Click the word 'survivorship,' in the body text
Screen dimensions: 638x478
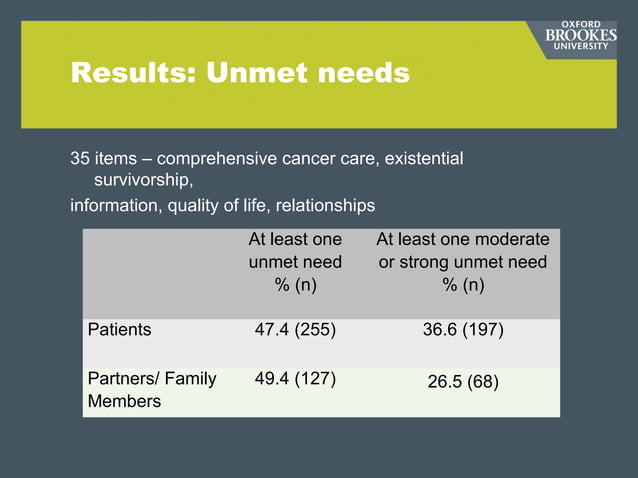[x=143, y=181]
